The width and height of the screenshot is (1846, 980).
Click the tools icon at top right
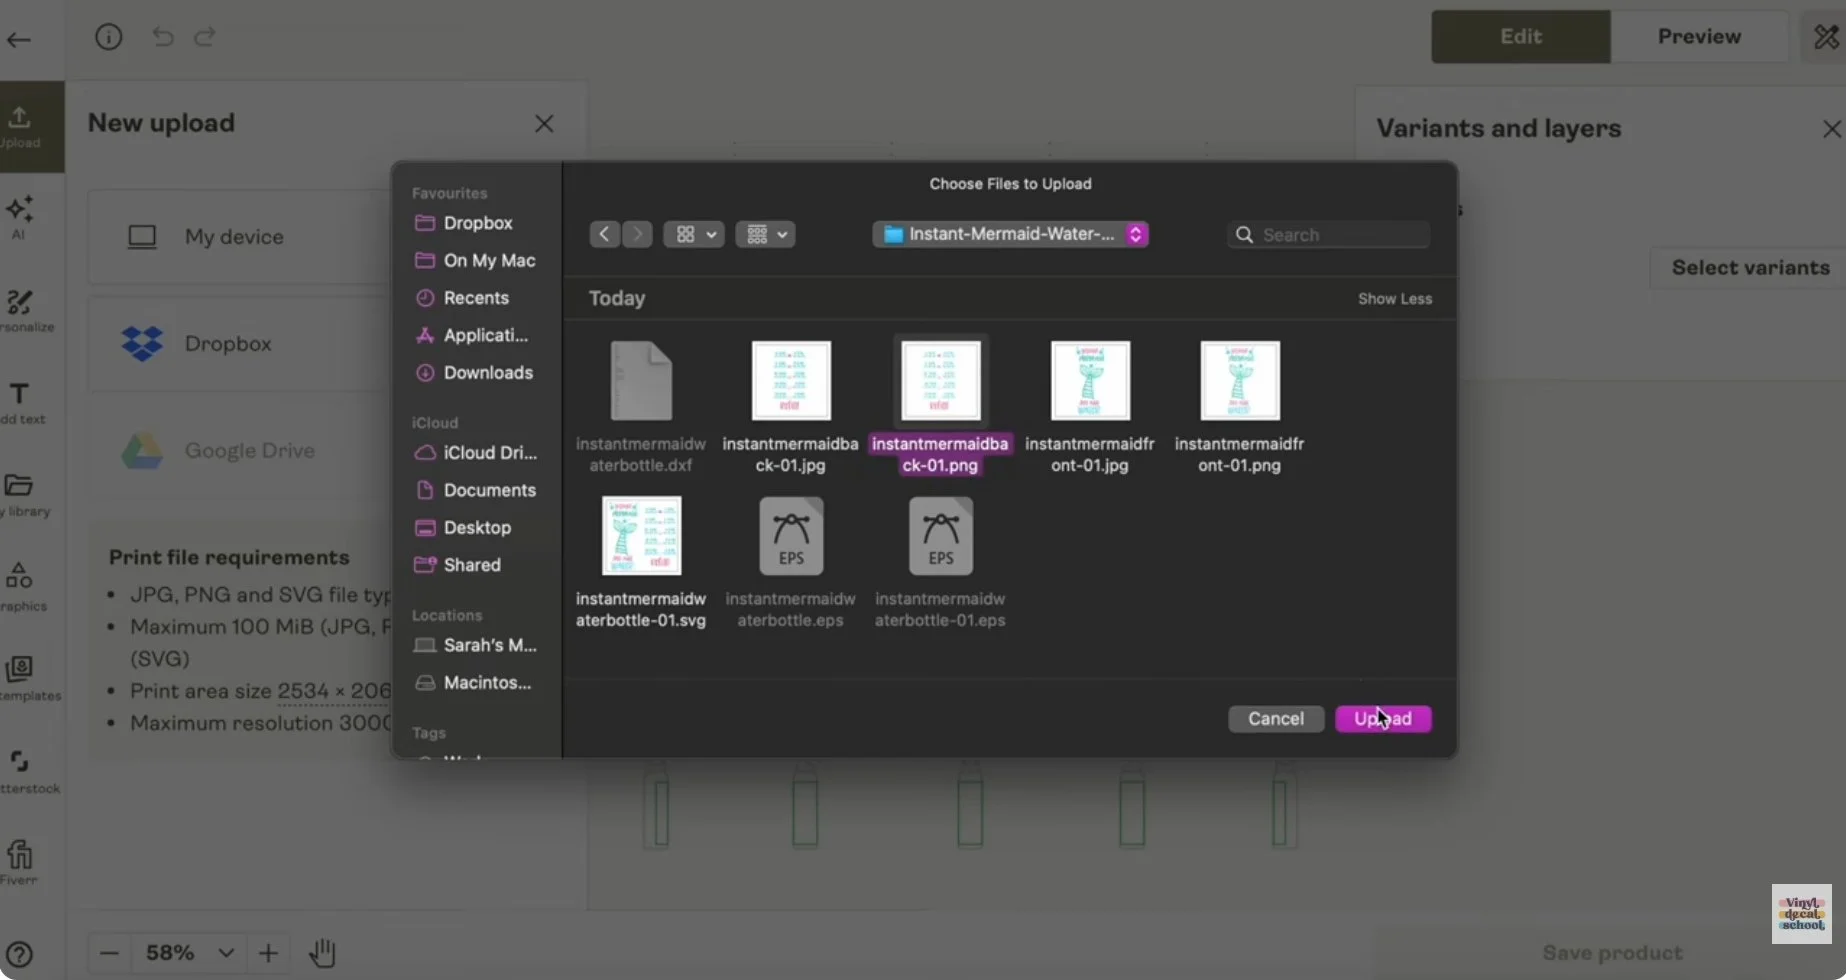pyautogui.click(x=1826, y=37)
